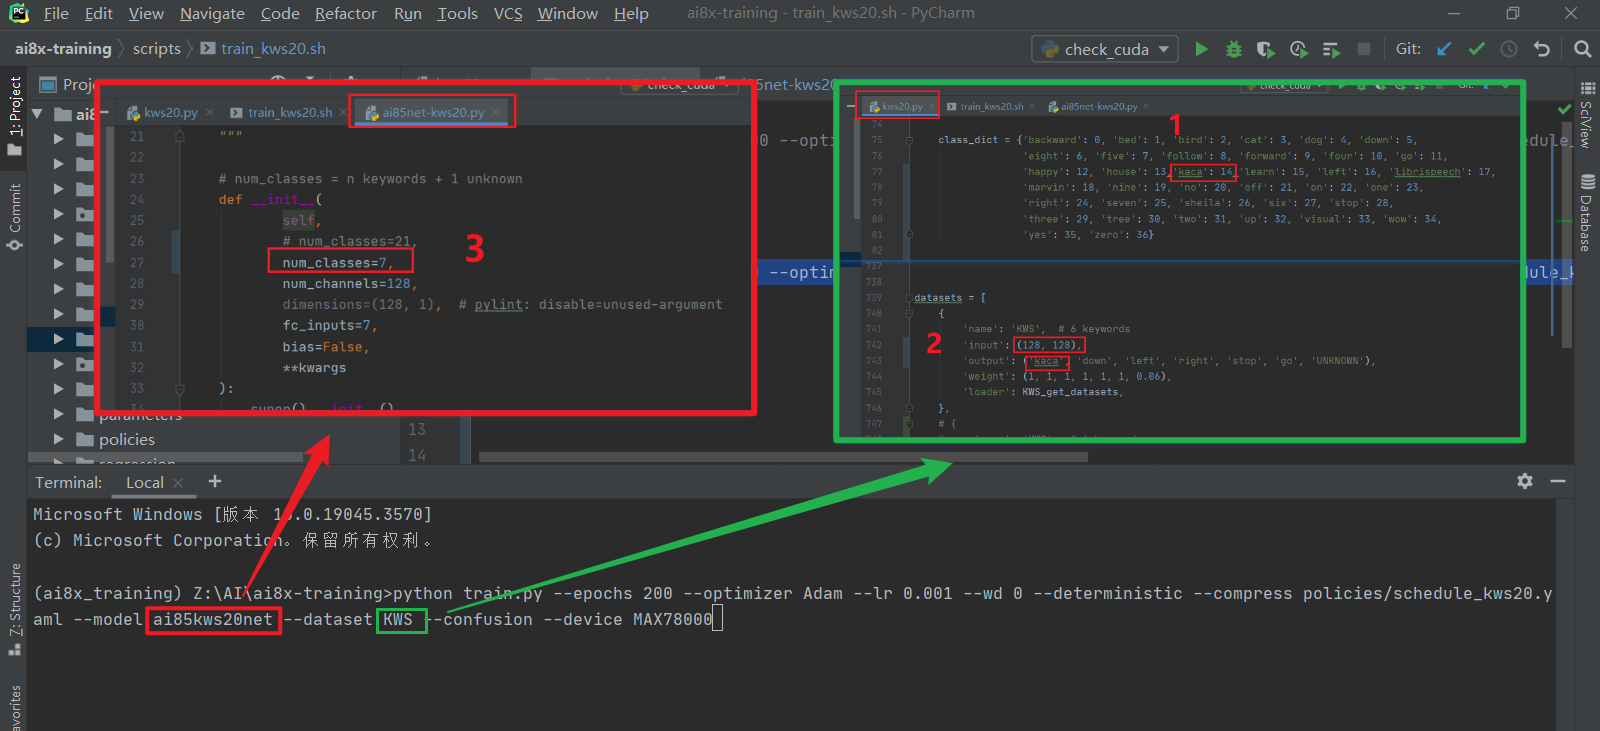1600x731 pixels.
Task: Show Git history clock icon
Action: point(1509,49)
